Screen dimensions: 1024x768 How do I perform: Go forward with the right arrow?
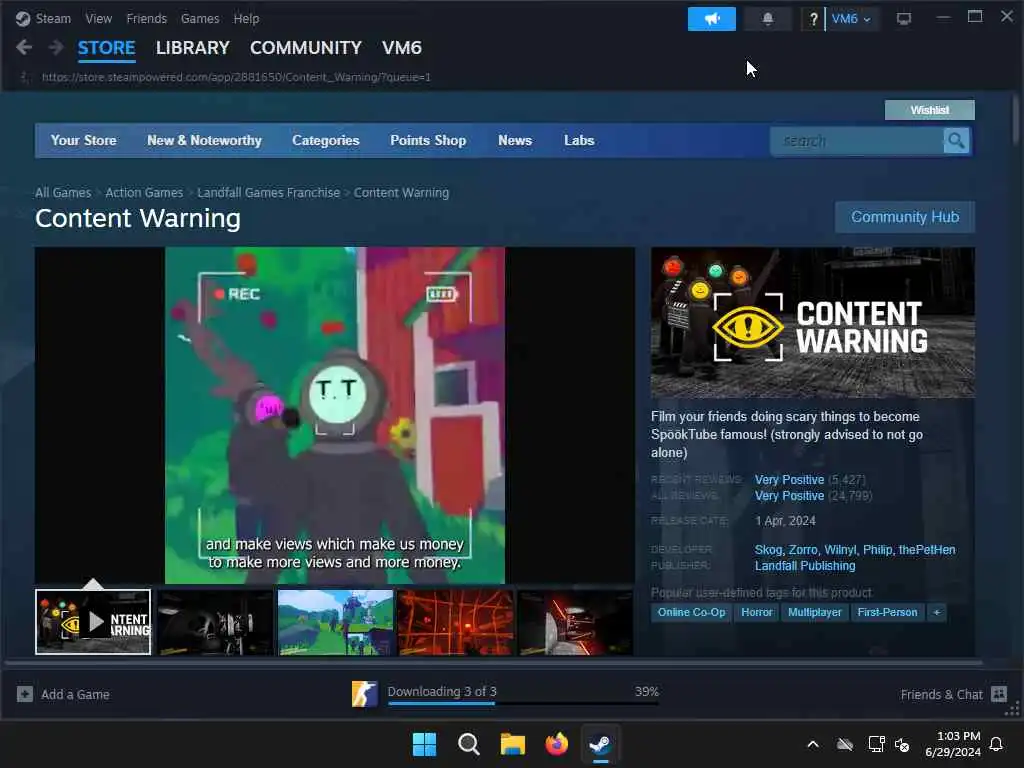tap(56, 48)
